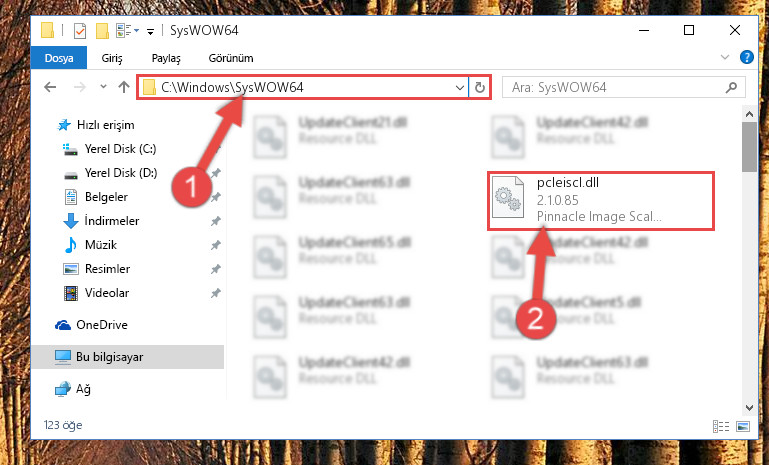
Task: Open OneDrive in the navigation pane
Action: 102,325
